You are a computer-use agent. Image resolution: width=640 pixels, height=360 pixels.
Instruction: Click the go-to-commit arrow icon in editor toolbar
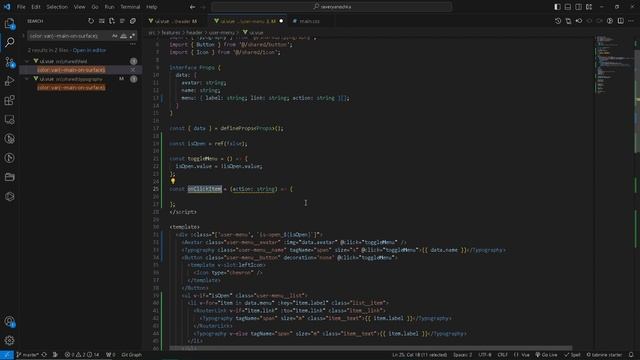[x=579, y=21]
